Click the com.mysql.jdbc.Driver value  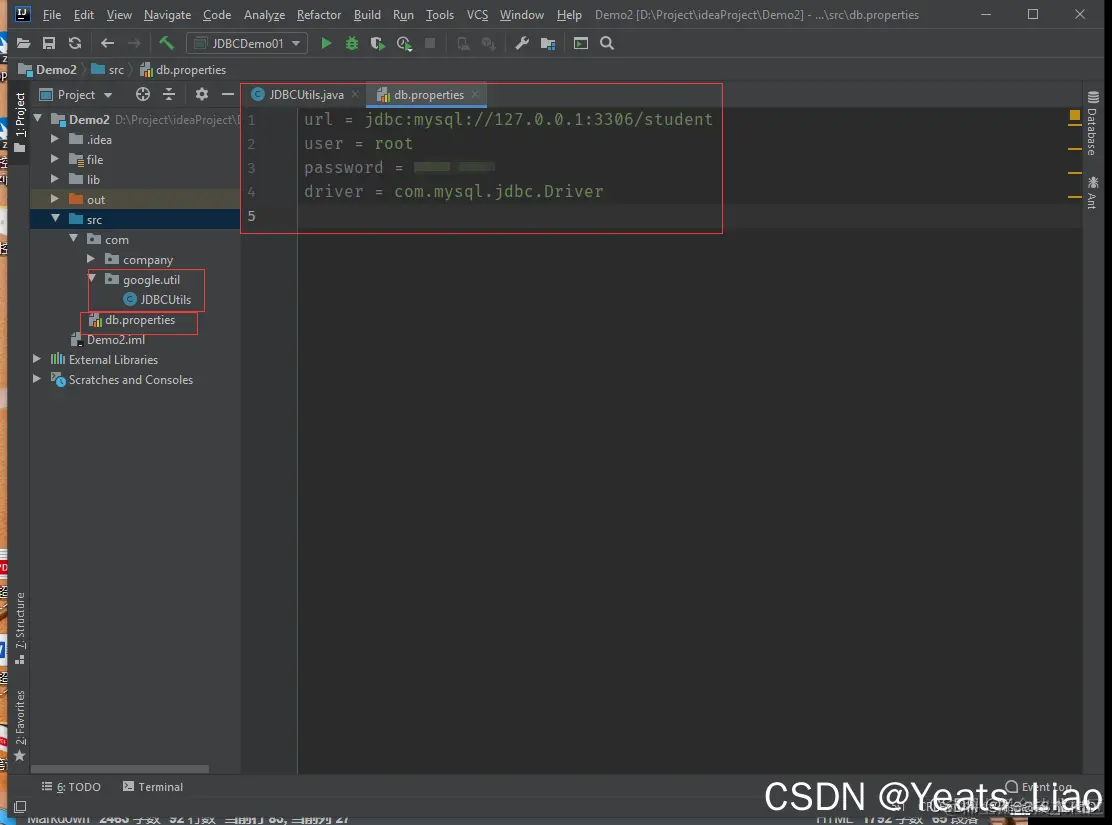click(499, 192)
